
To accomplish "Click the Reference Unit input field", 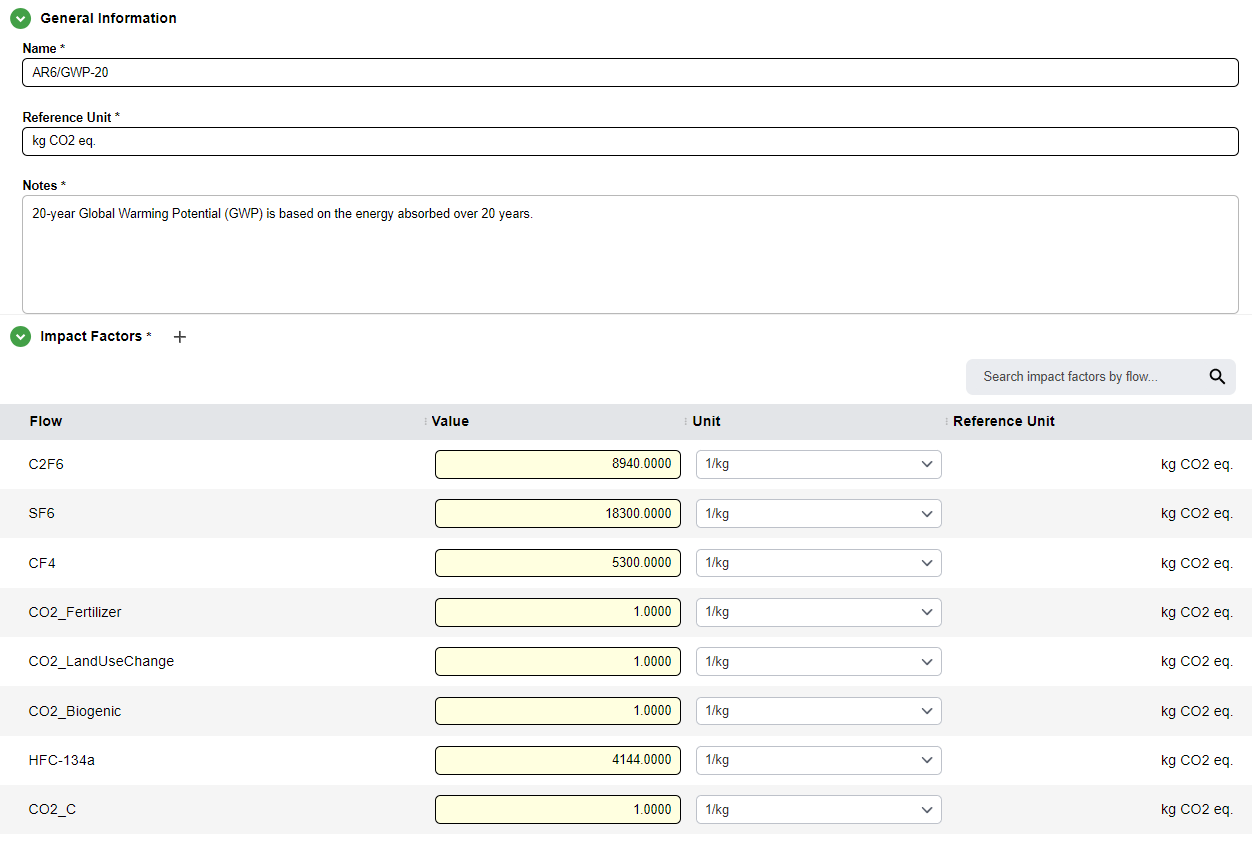I will 630,141.
